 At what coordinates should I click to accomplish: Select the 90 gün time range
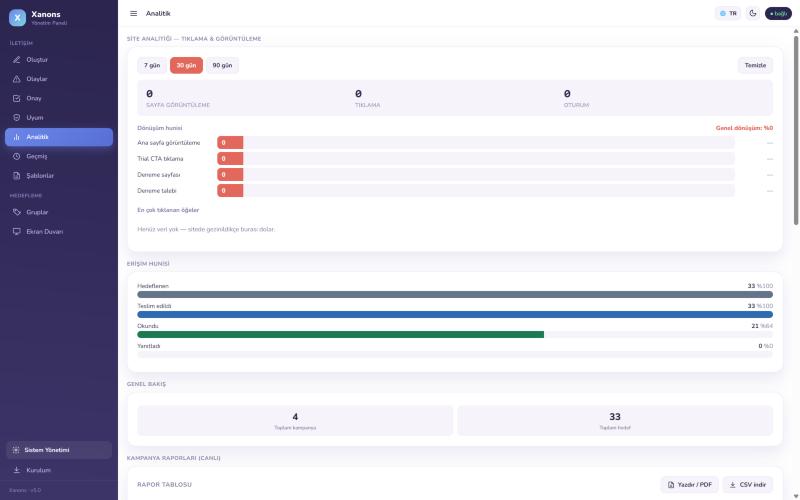pyautogui.click(x=222, y=65)
